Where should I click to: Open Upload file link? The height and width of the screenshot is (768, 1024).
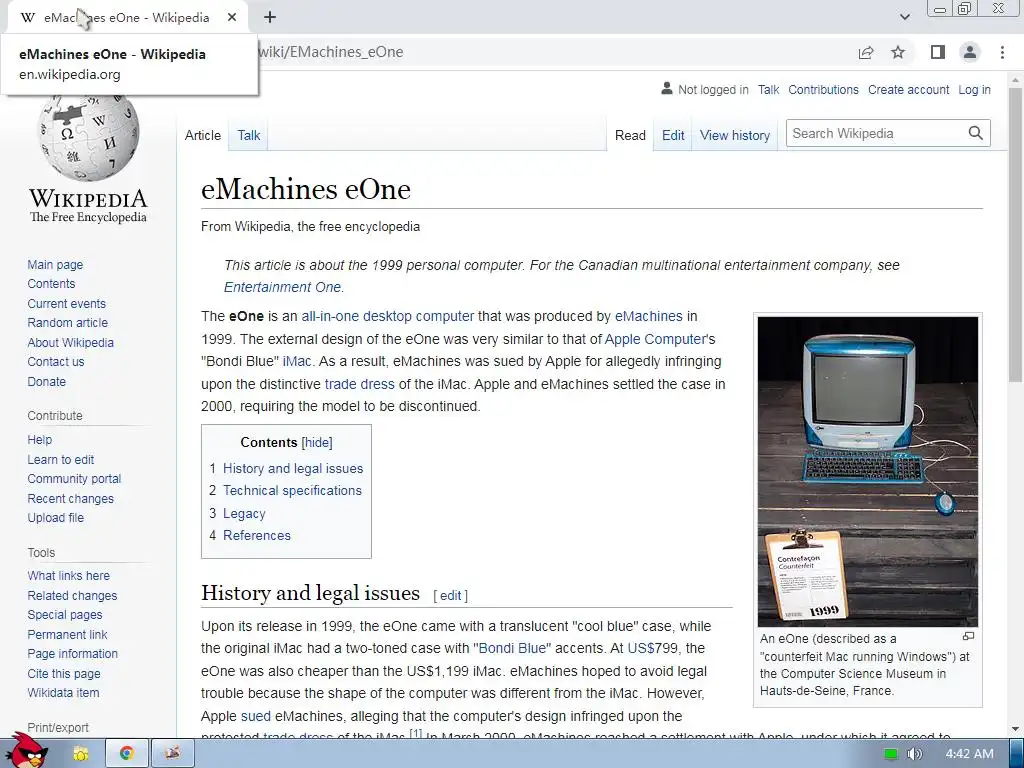[x=56, y=518]
